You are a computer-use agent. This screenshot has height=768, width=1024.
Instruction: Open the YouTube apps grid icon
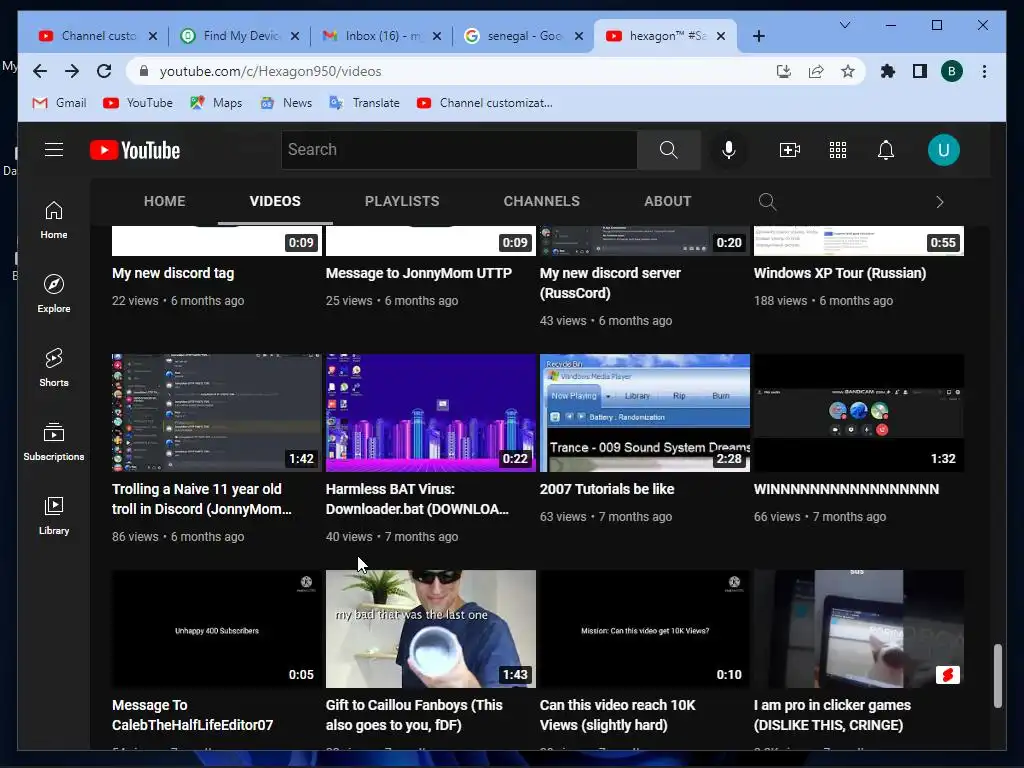coord(838,150)
